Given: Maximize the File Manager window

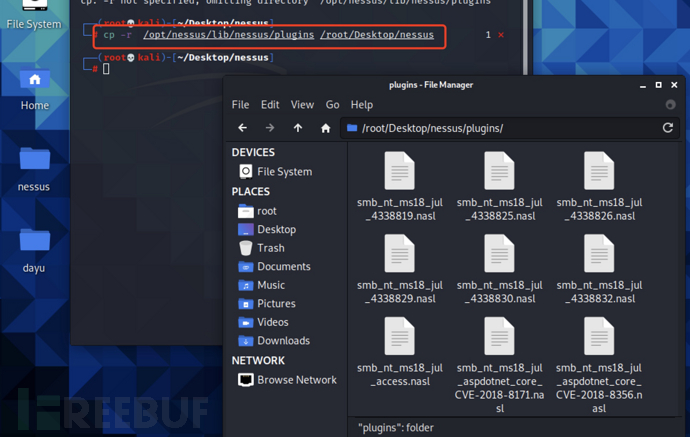Looking at the screenshot, I should (658, 85).
